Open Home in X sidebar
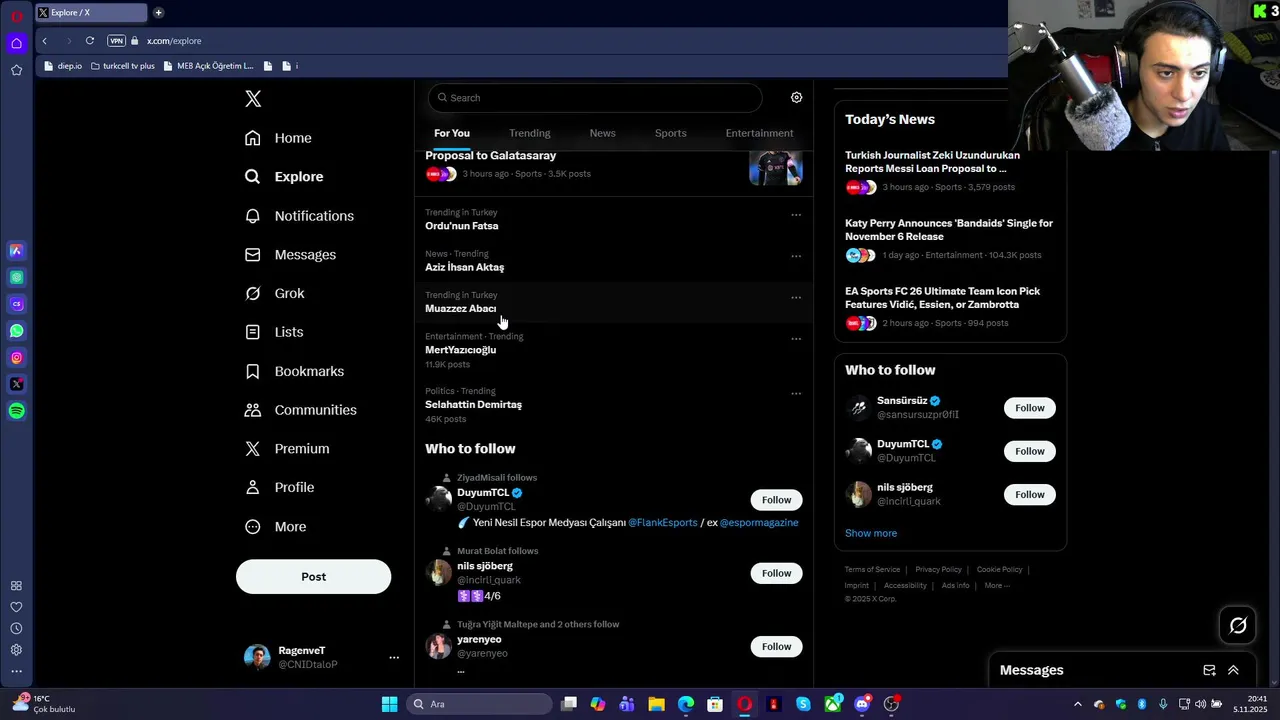The image size is (1280, 720). pyautogui.click(x=278, y=138)
